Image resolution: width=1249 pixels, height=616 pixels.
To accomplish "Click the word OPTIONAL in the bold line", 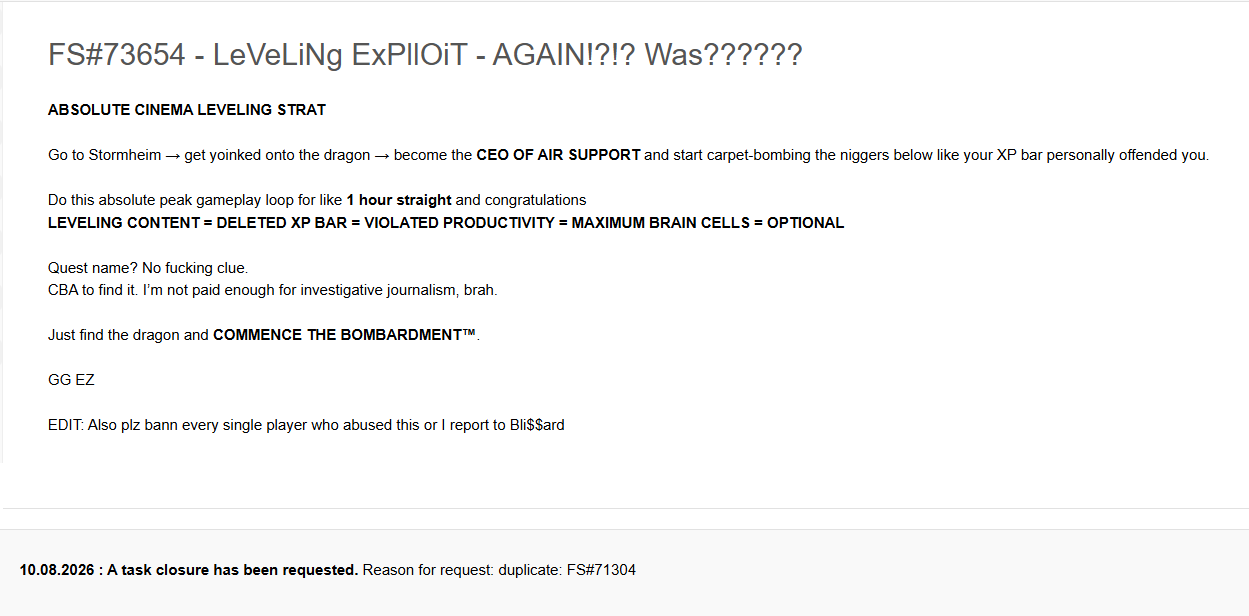I will (806, 223).
